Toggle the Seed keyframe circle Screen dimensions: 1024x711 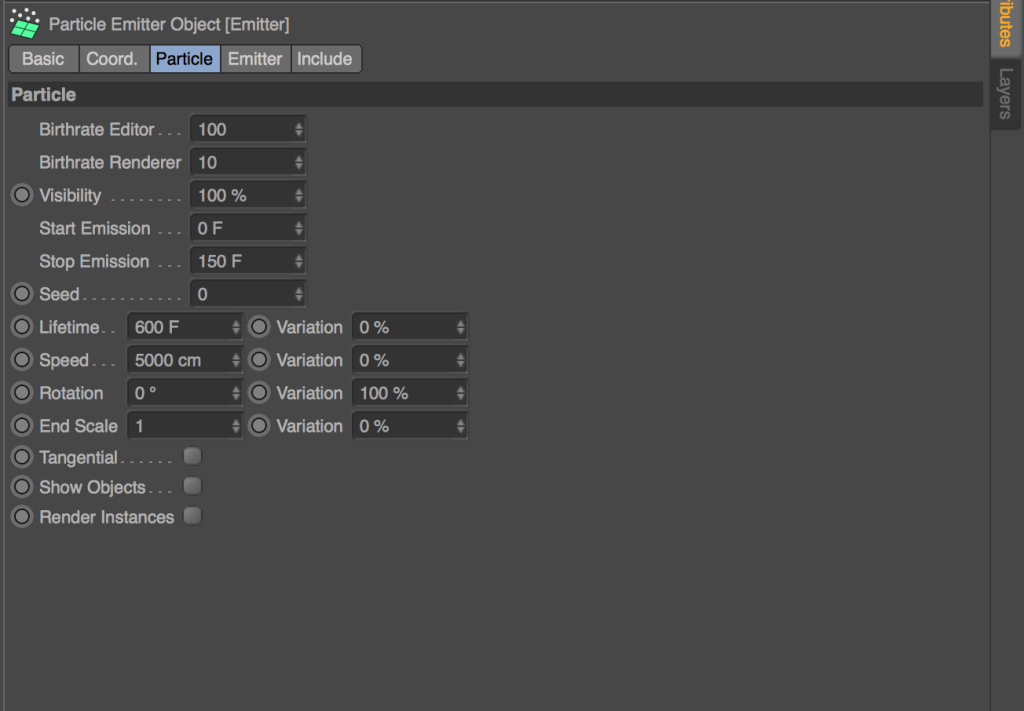pos(22,294)
